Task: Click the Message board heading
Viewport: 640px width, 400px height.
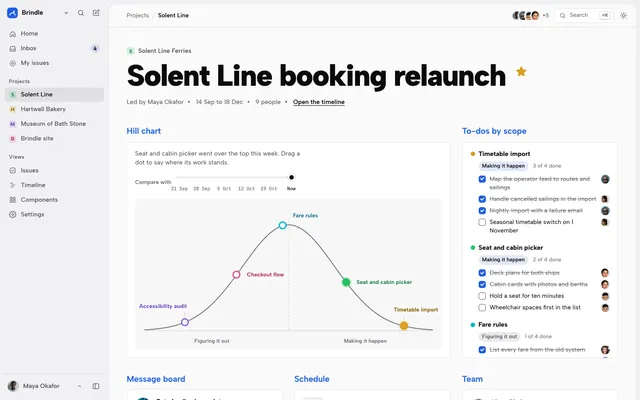Action: pos(156,379)
